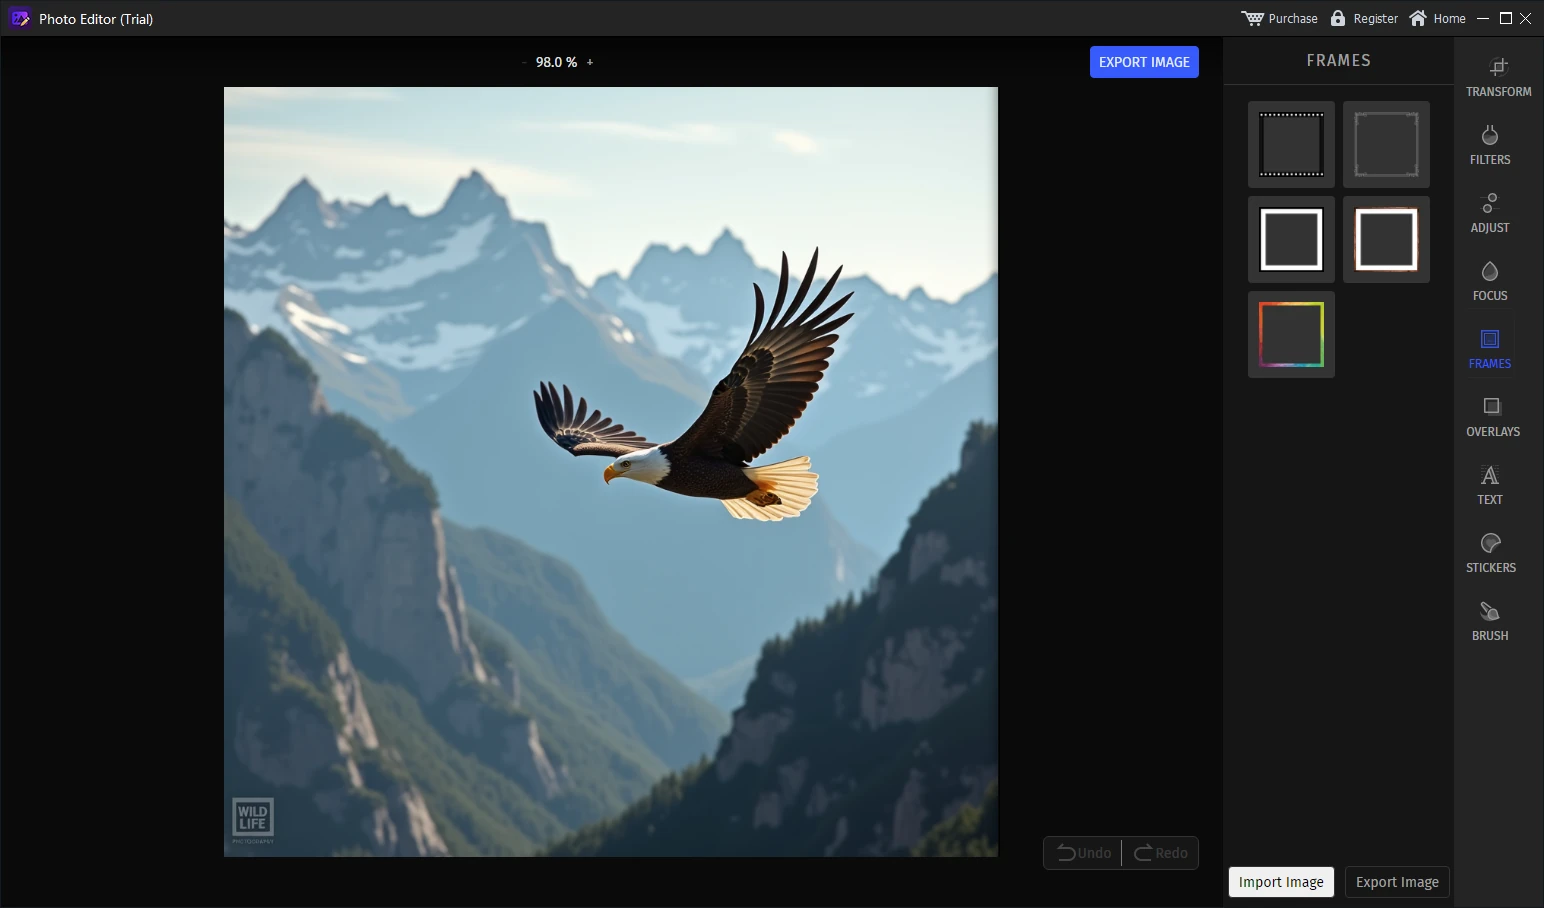Select the Focus tool
This screenshot has height=908, width=1544.
[x=1490, y=281]
